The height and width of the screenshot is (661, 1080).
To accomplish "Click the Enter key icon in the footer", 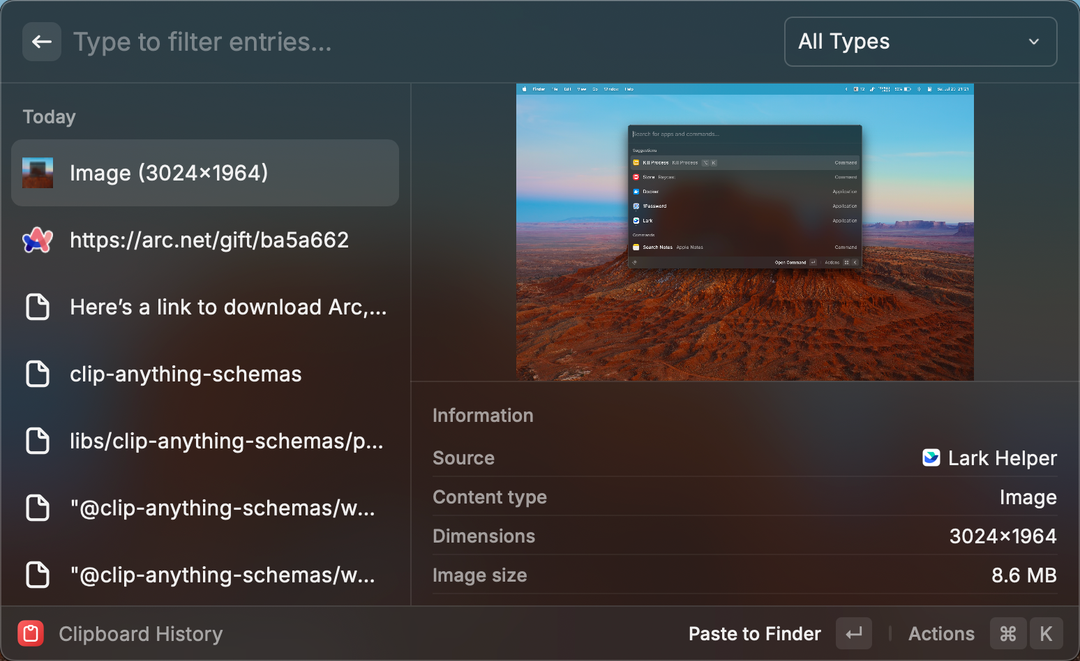I will (x=854, y=633).
